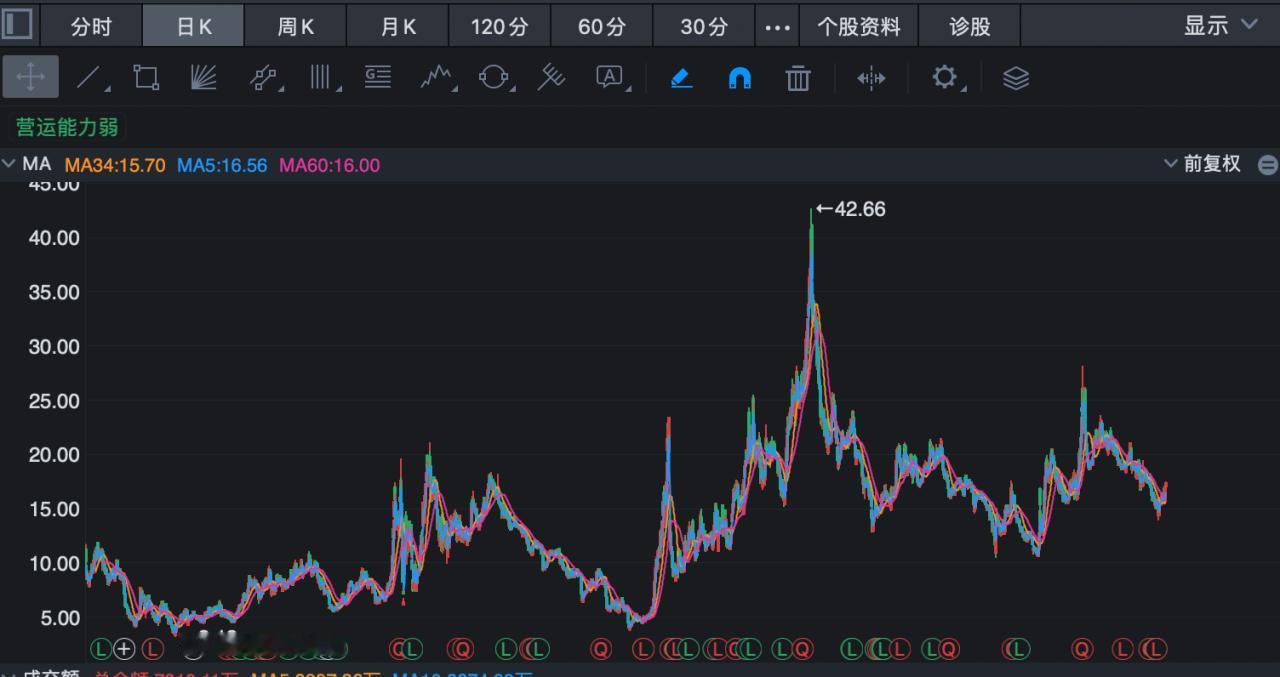Open the 前复权 adjustment dropdown
The width and height of the screenshot is (1280, 677).
1203,164
